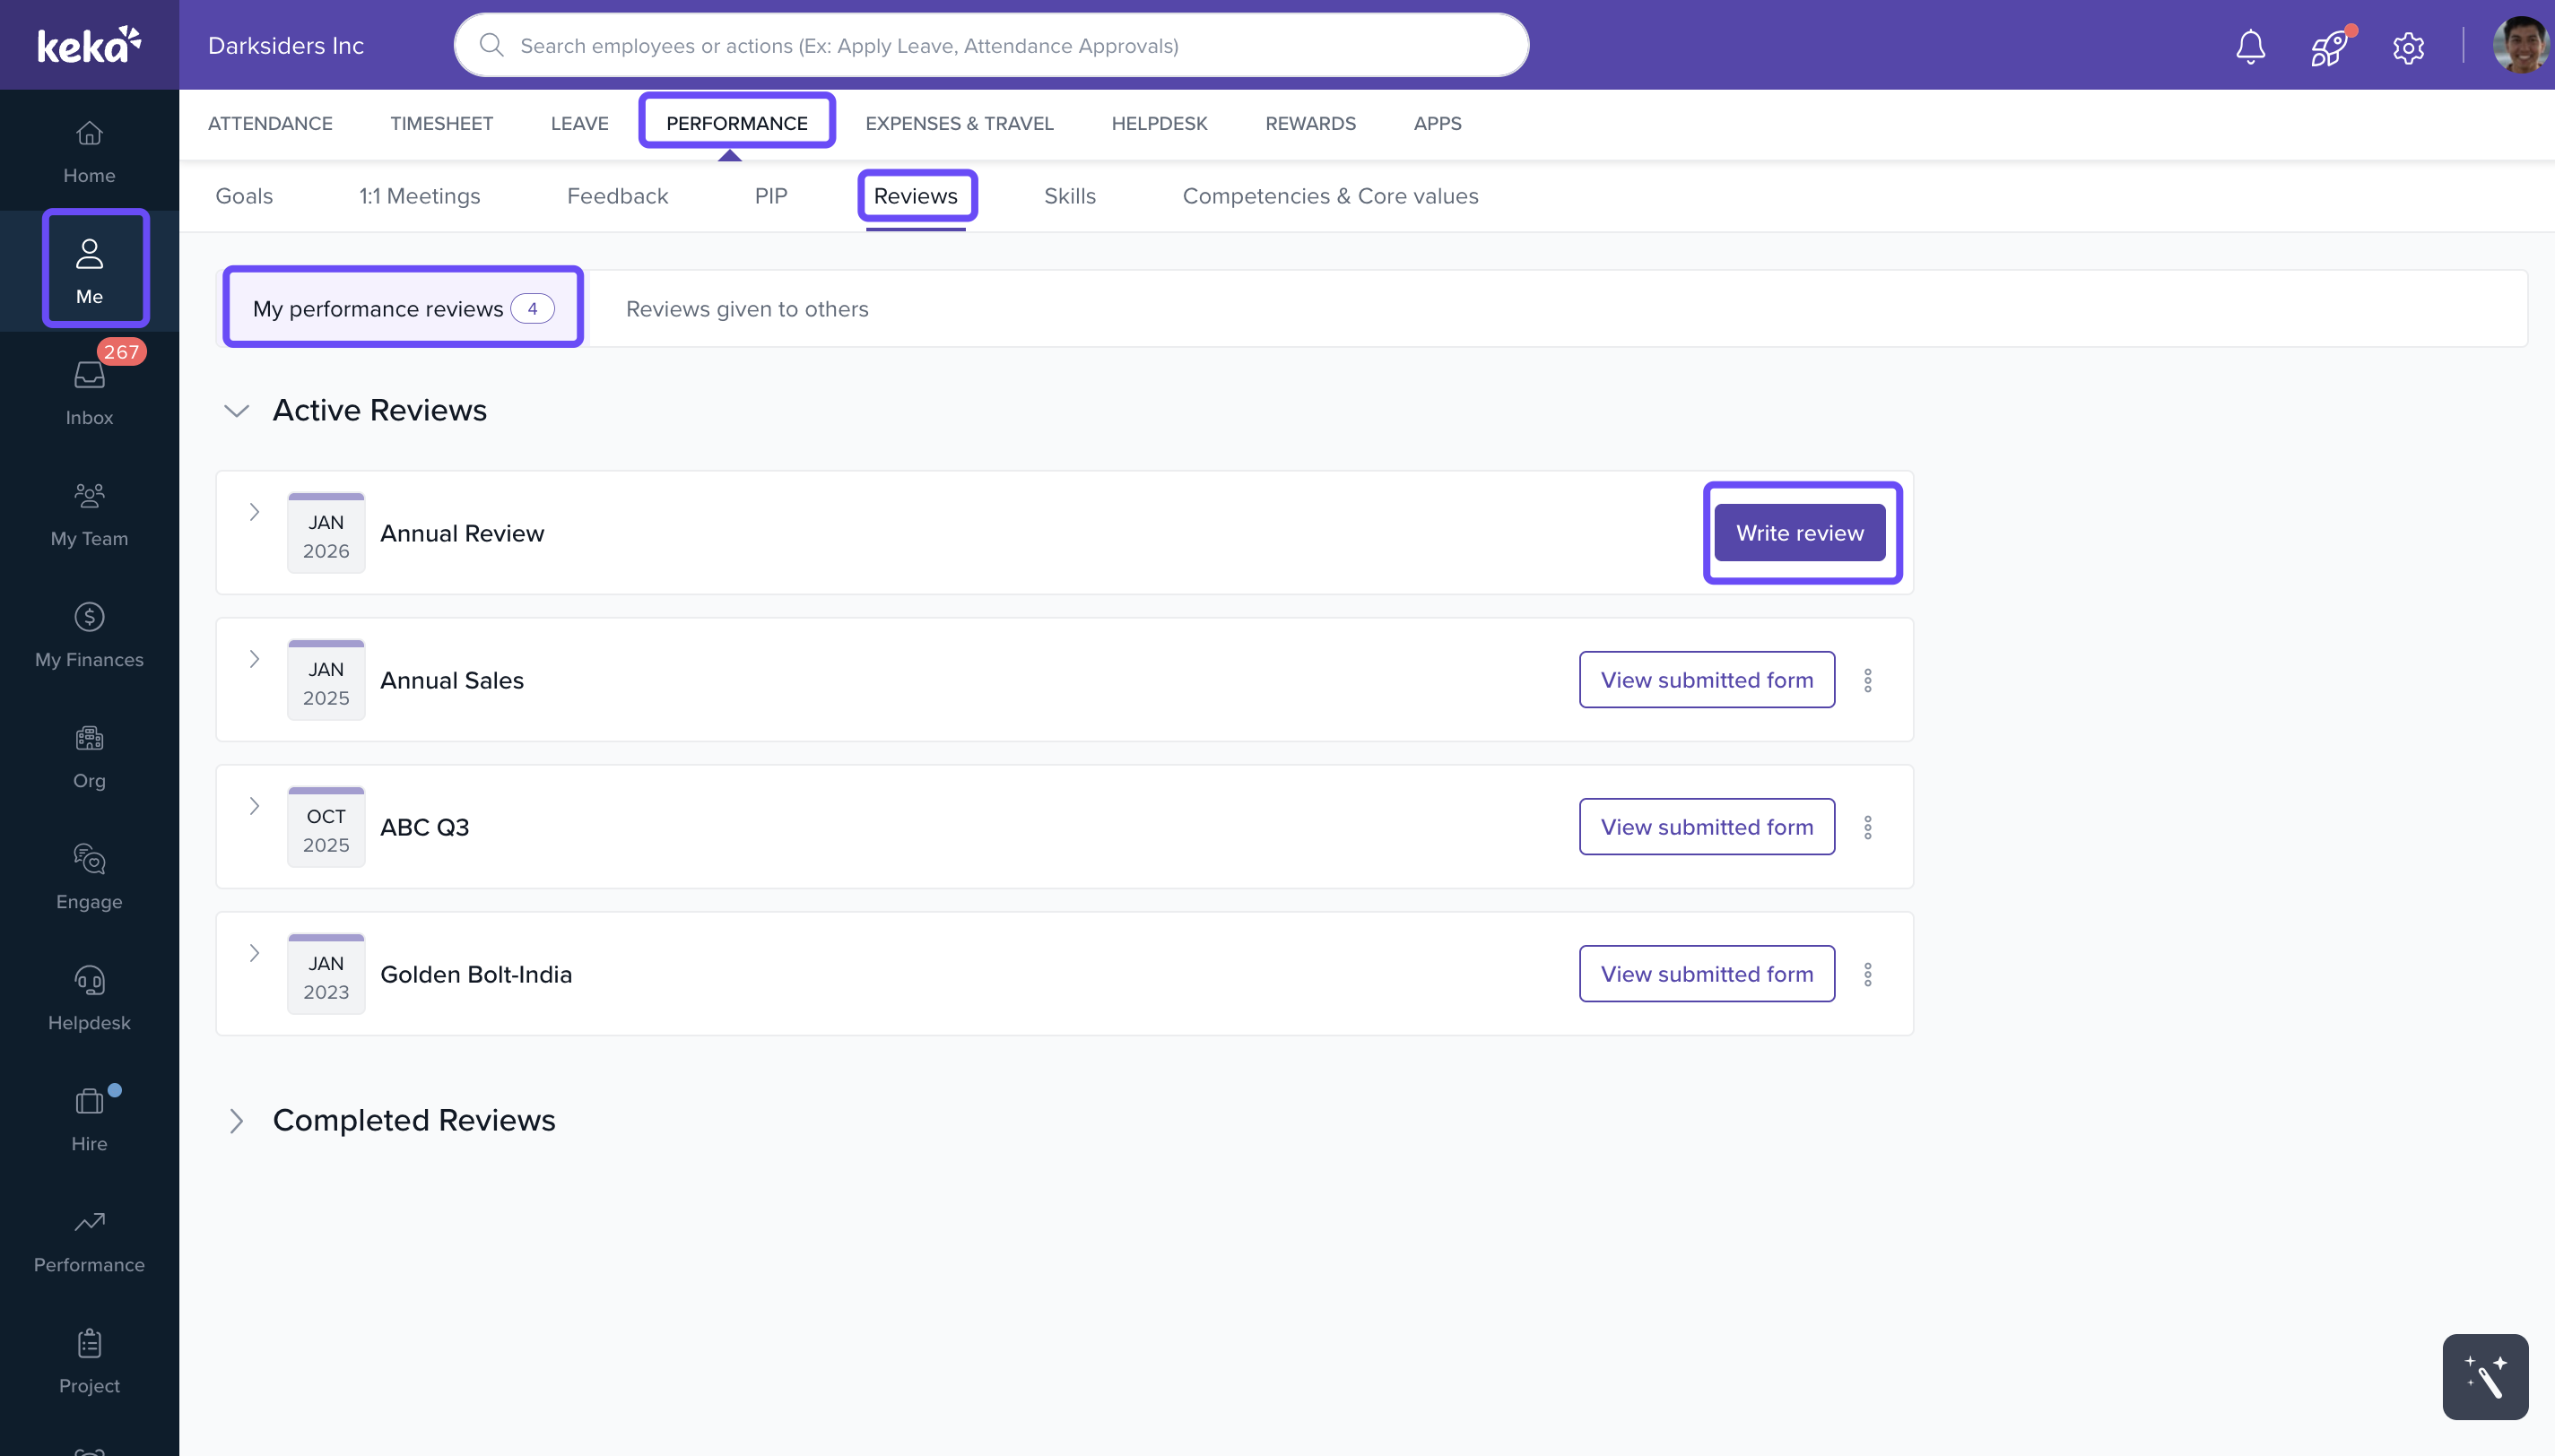Open the Inbox with 267 notifications

coord(89,394)
